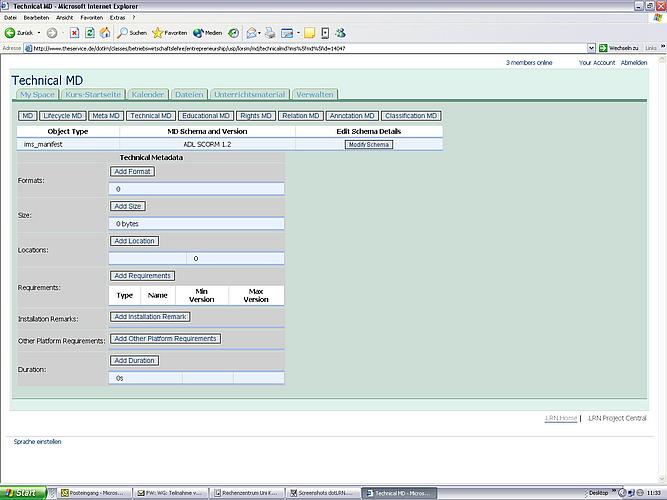Click the Sprache einstellen link
This screenshot has height=500, width=667.
click(37, 442)
